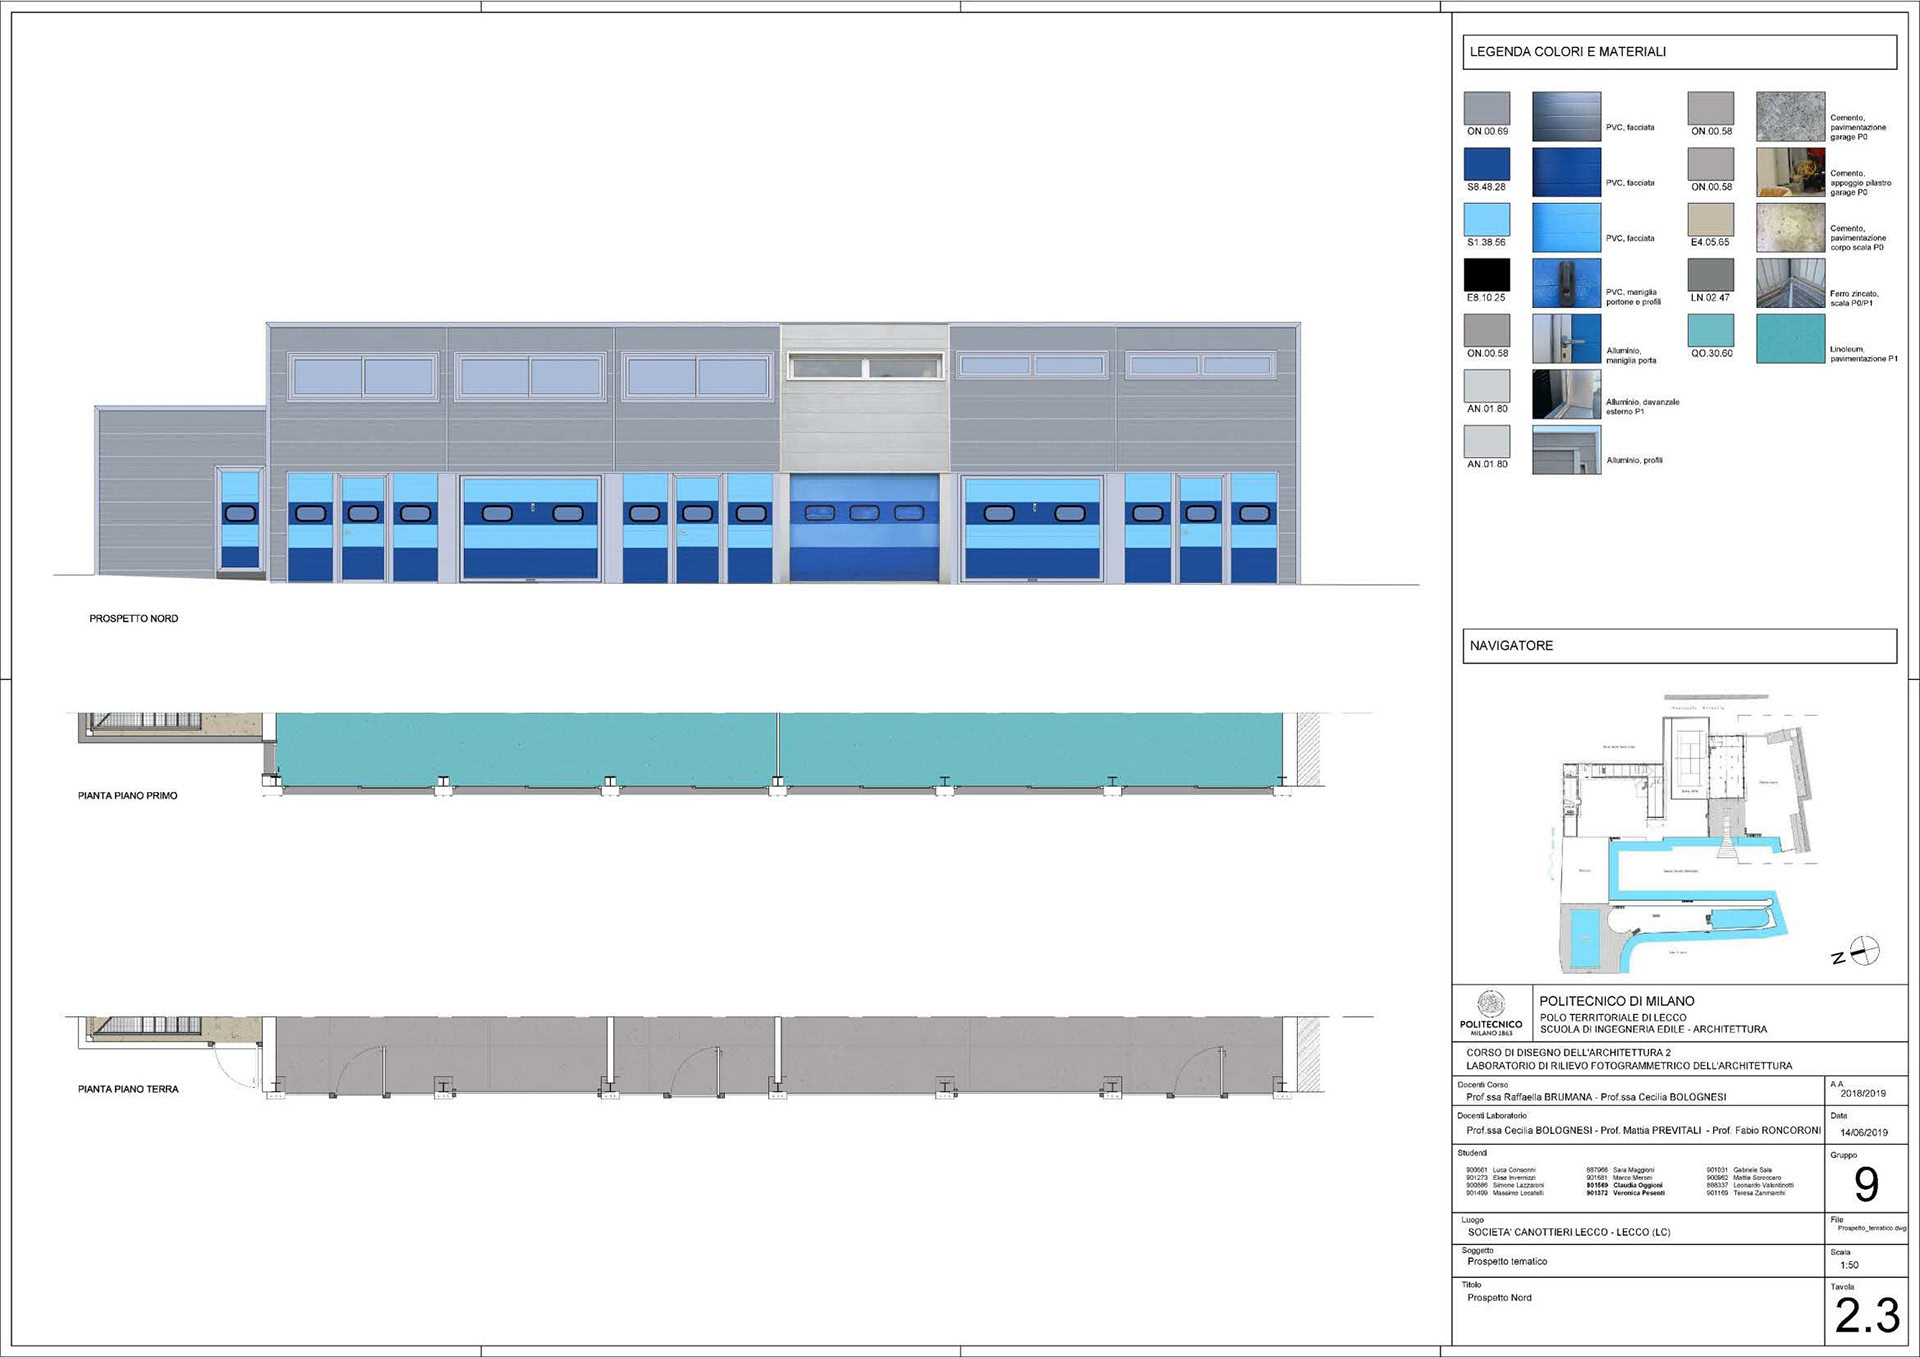1920x1358 pixels.
Task: Open the PVC door handle photo thumbnail
Action: click(1566, 283)
